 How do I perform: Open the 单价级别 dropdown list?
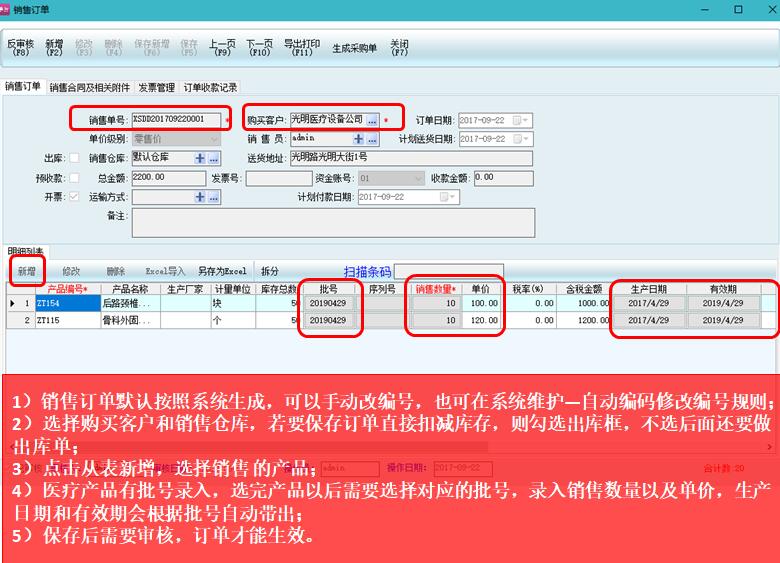click(213, 139)
